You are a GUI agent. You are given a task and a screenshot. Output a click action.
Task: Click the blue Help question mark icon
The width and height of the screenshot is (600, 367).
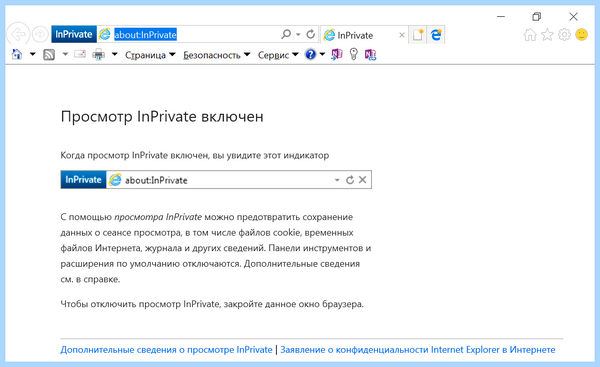[x=310, y=55]
